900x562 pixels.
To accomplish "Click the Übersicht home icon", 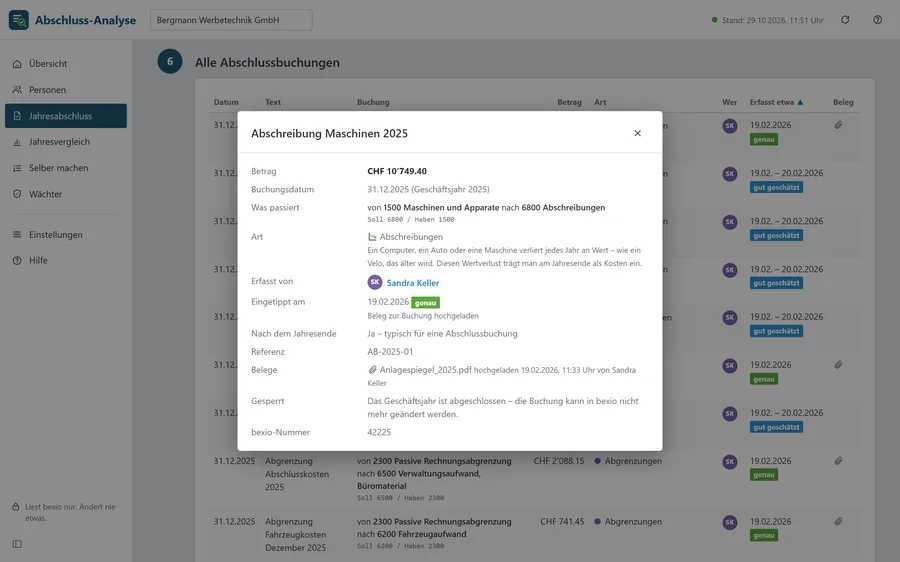I will (x=17, y=64).
